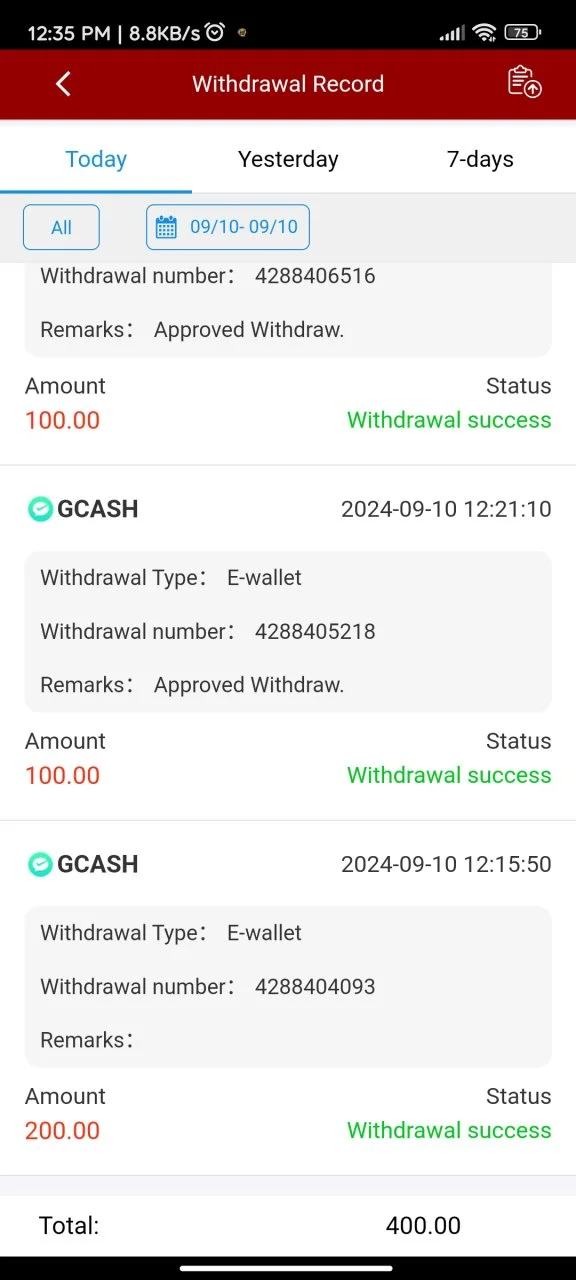The height and width of the screenshot is (1280, 576).
Task: Tap Withdrawal success status for 12:21:10
Action: 449,775
